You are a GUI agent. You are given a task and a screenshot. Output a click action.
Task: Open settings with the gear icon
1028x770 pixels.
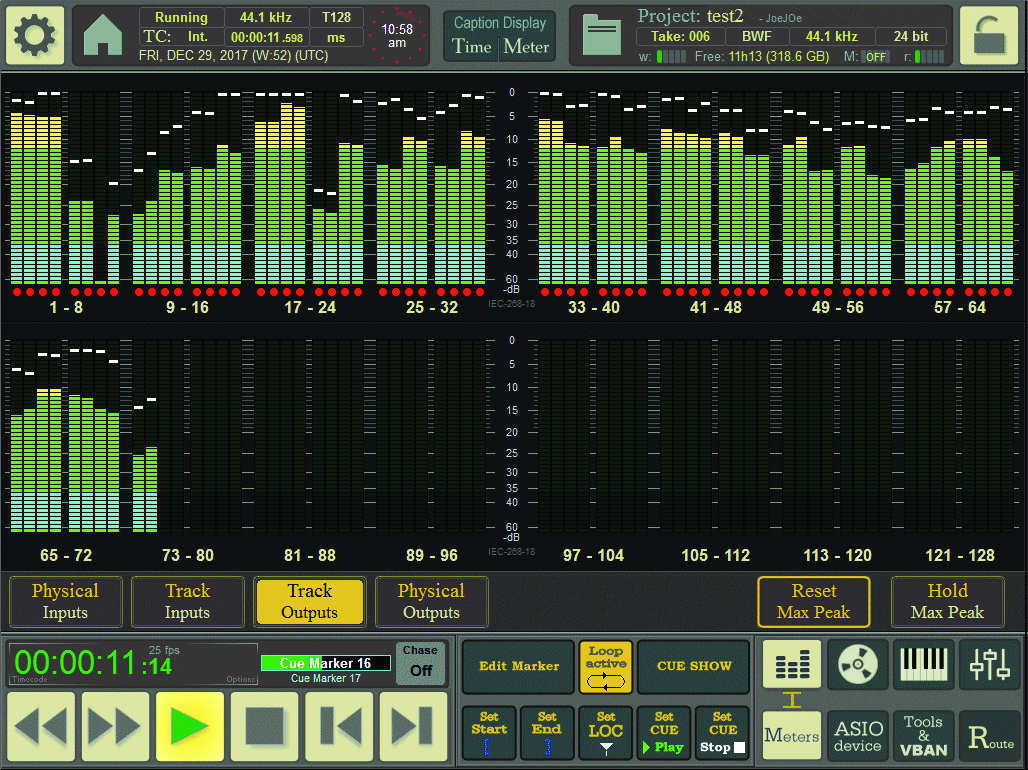click(35, 35)
